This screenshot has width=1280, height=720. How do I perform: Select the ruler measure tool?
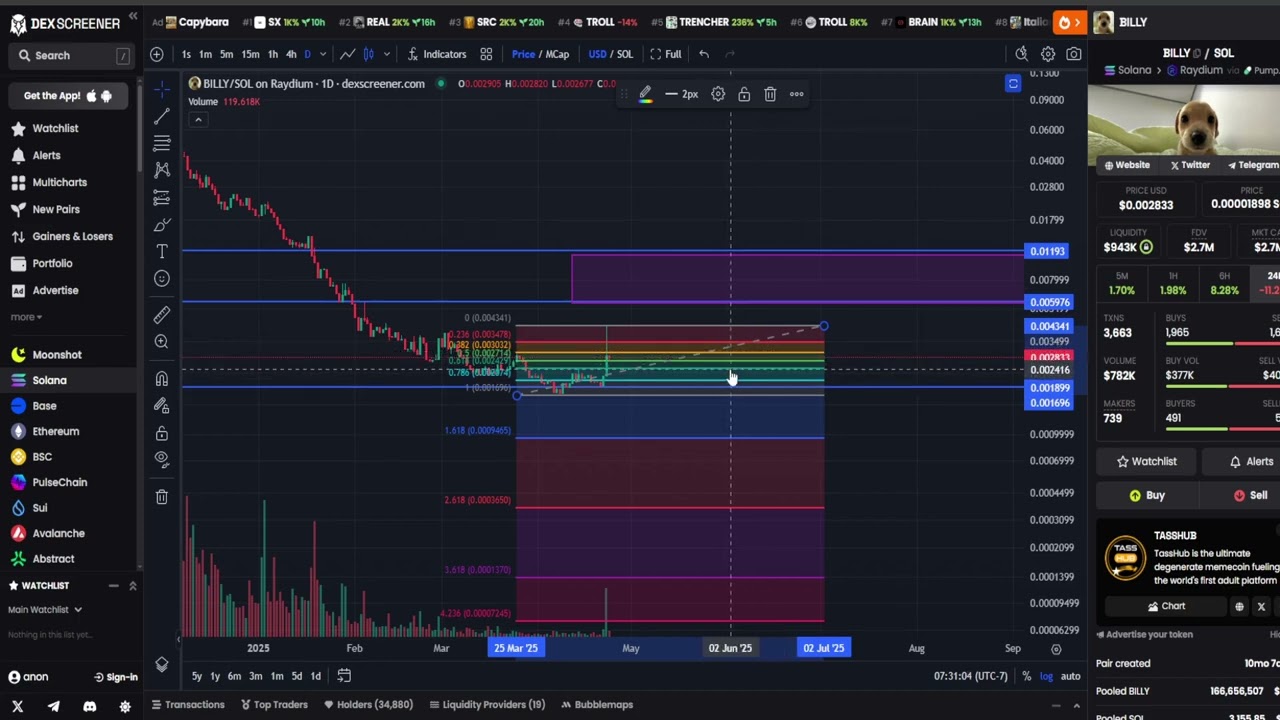pos(162,315)
